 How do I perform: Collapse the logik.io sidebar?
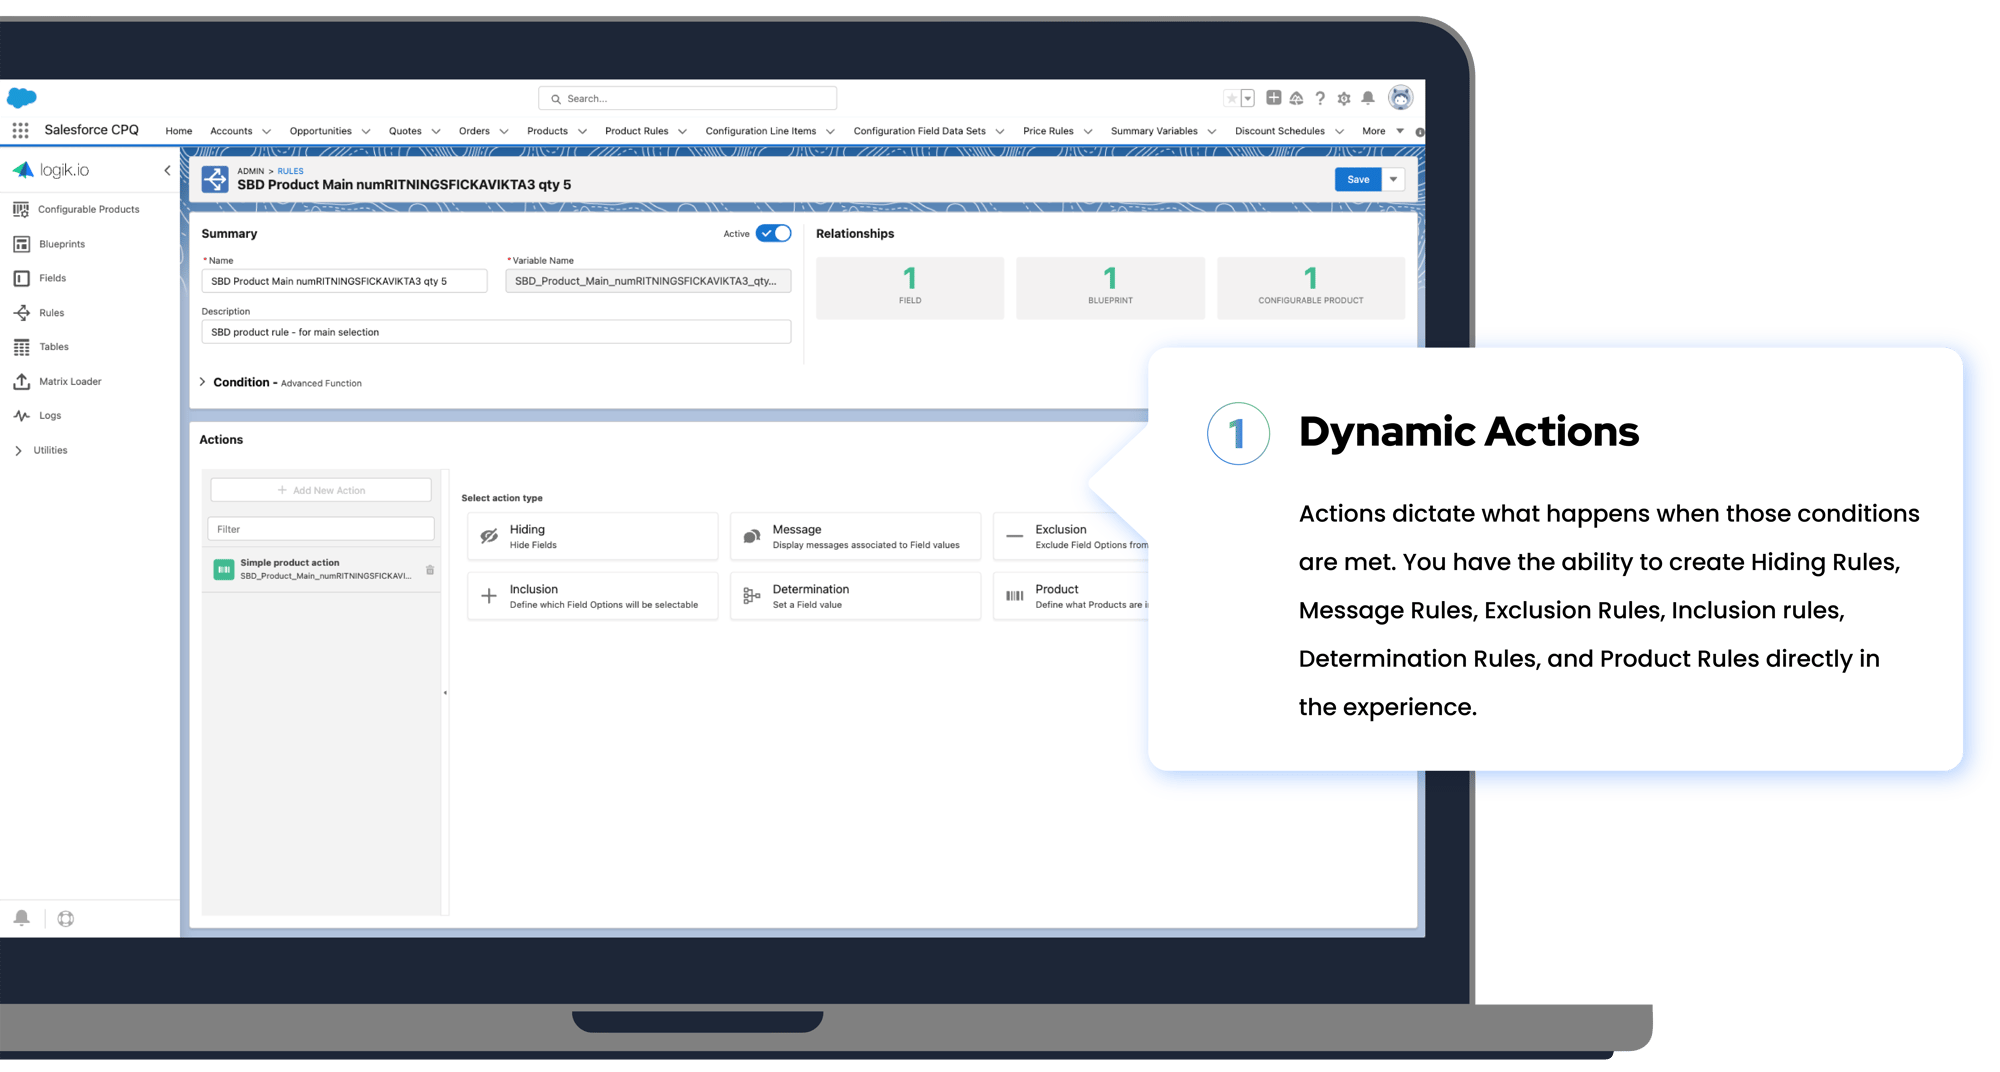167,170
